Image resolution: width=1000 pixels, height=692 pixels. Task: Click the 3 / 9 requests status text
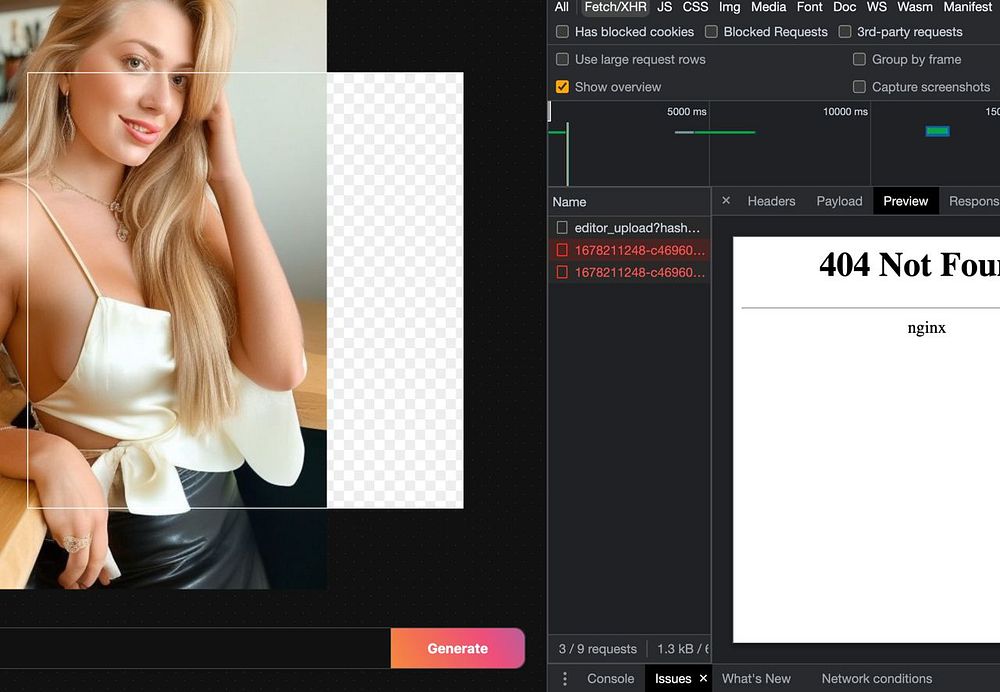point(598,649)
